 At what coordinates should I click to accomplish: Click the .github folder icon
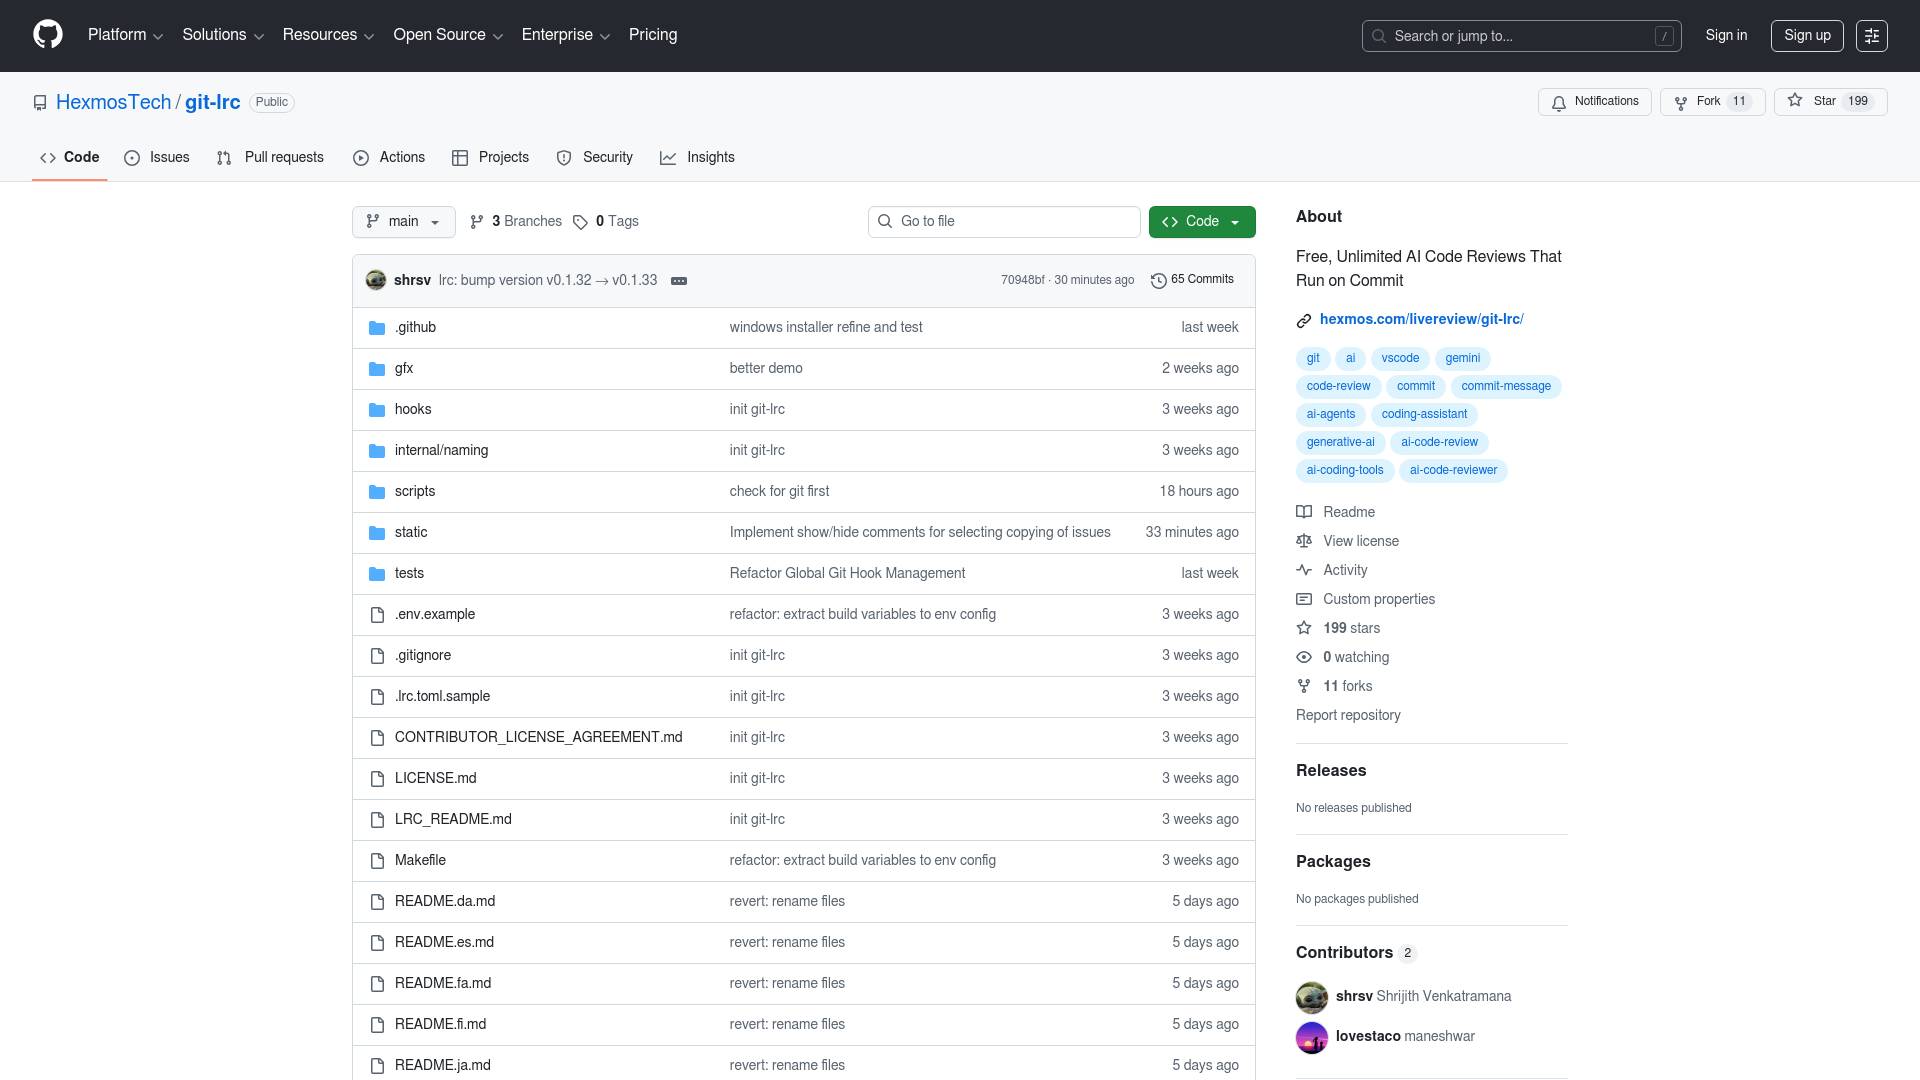click(377, 328)
